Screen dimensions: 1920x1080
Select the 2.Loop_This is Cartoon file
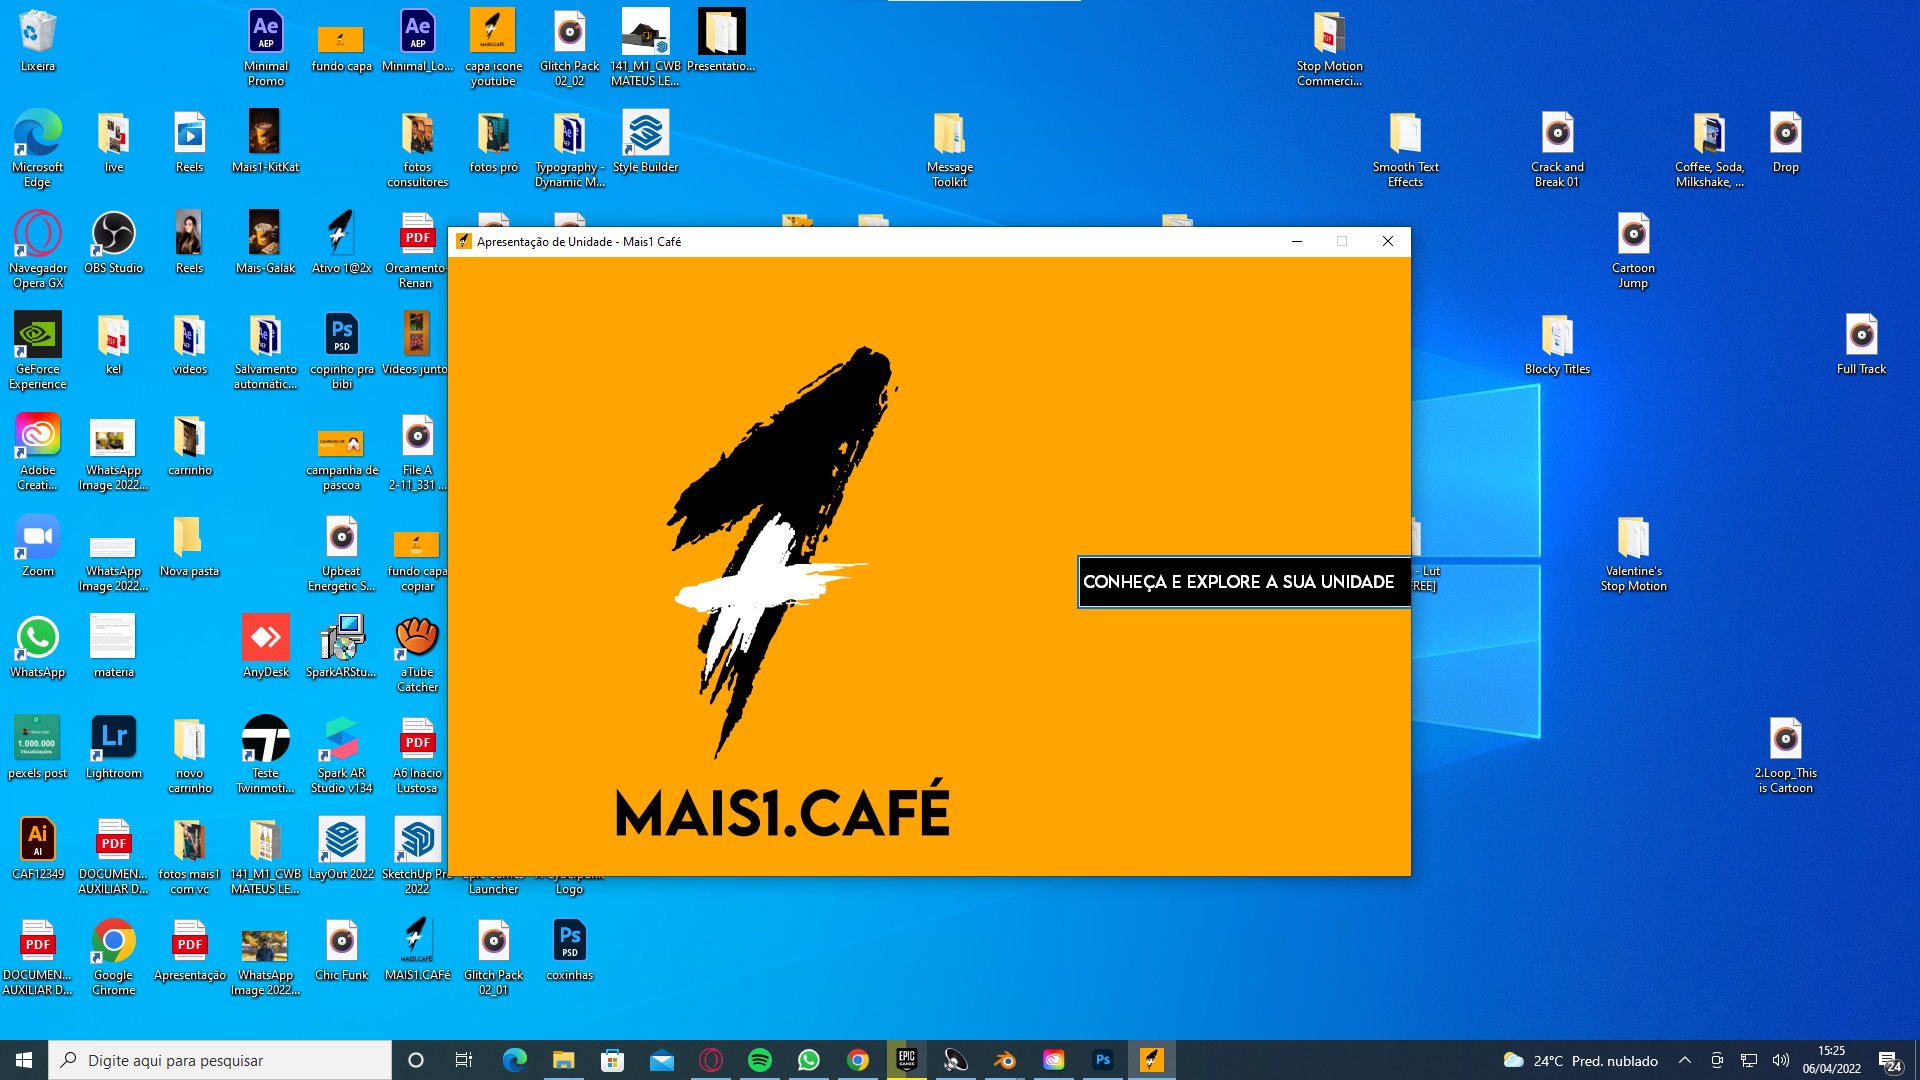[1785, 755]
